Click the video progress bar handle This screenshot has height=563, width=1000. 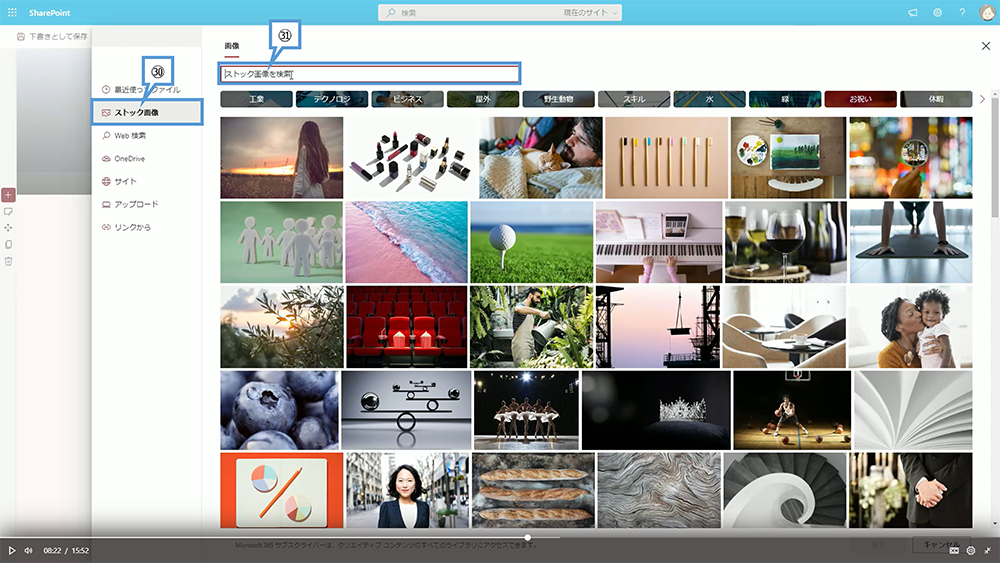[x=527, y=537]
